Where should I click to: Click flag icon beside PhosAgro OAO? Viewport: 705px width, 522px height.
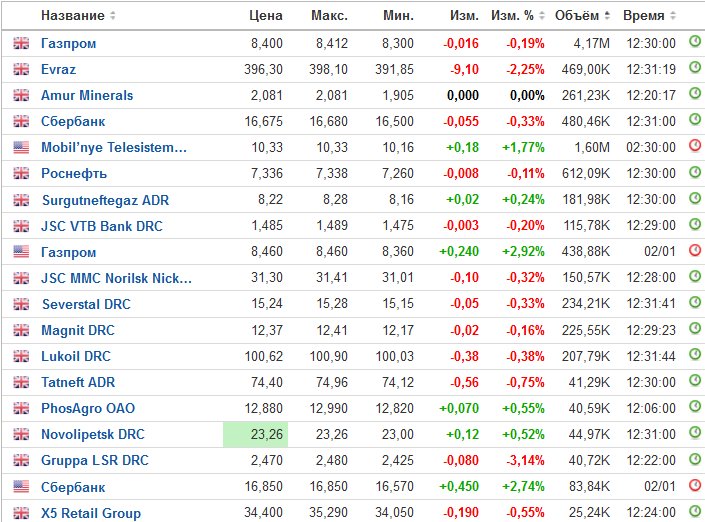click(21, 408)
